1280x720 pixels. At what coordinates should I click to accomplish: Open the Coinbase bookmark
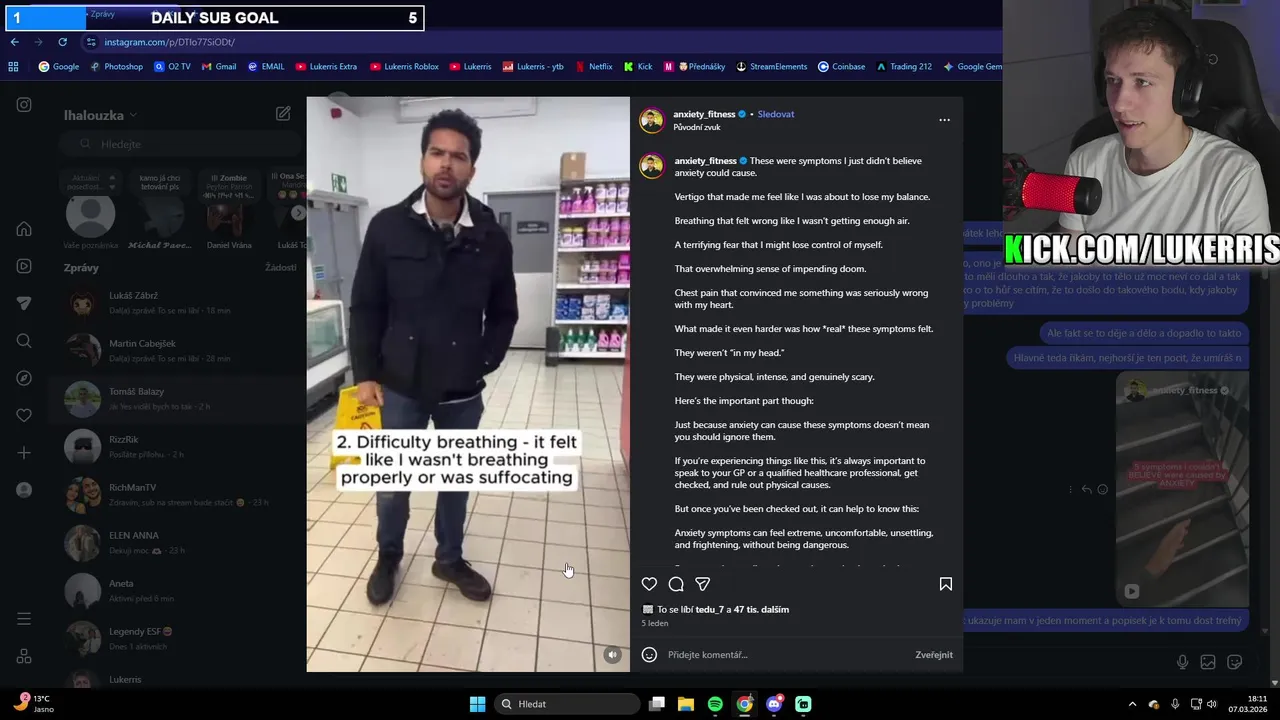tap(841, 67)
